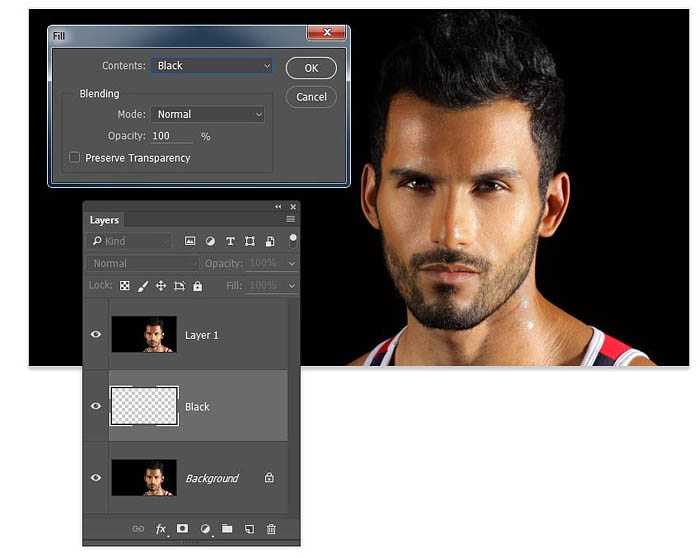Click the Fill dialog Opacity field

tap(172, 136)
